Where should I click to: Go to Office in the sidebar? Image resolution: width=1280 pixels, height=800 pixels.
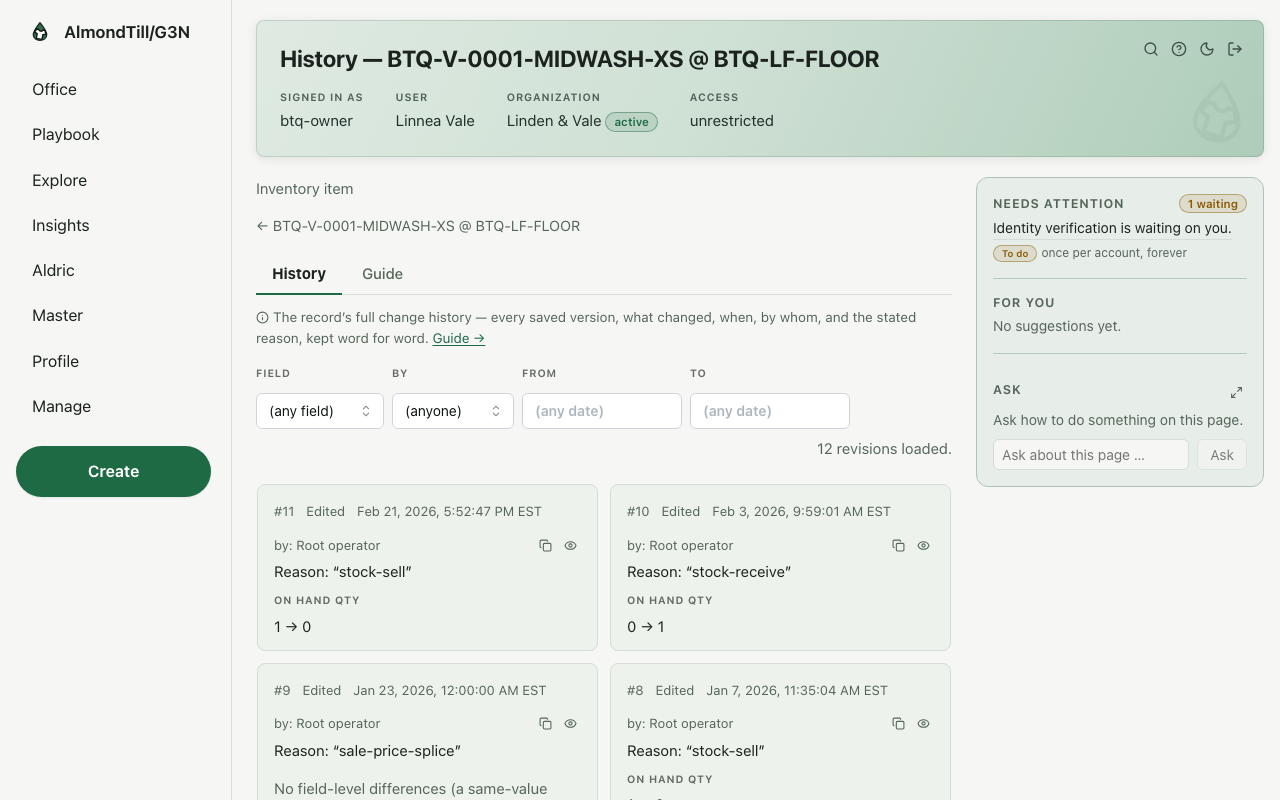(54, 89)
